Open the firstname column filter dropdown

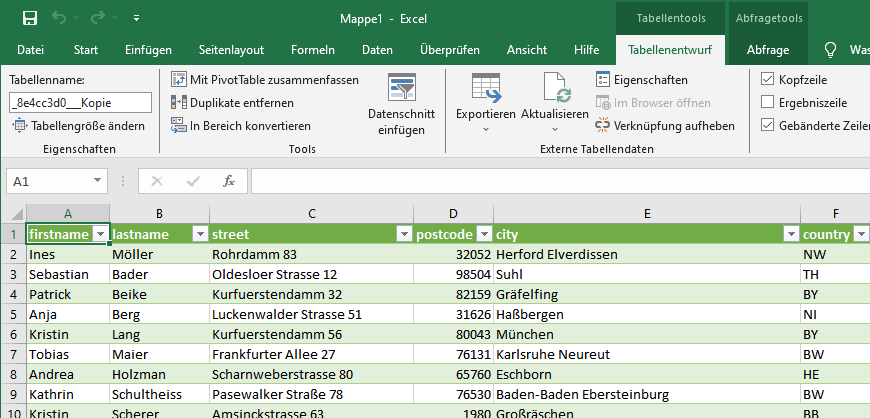[99, 234]
